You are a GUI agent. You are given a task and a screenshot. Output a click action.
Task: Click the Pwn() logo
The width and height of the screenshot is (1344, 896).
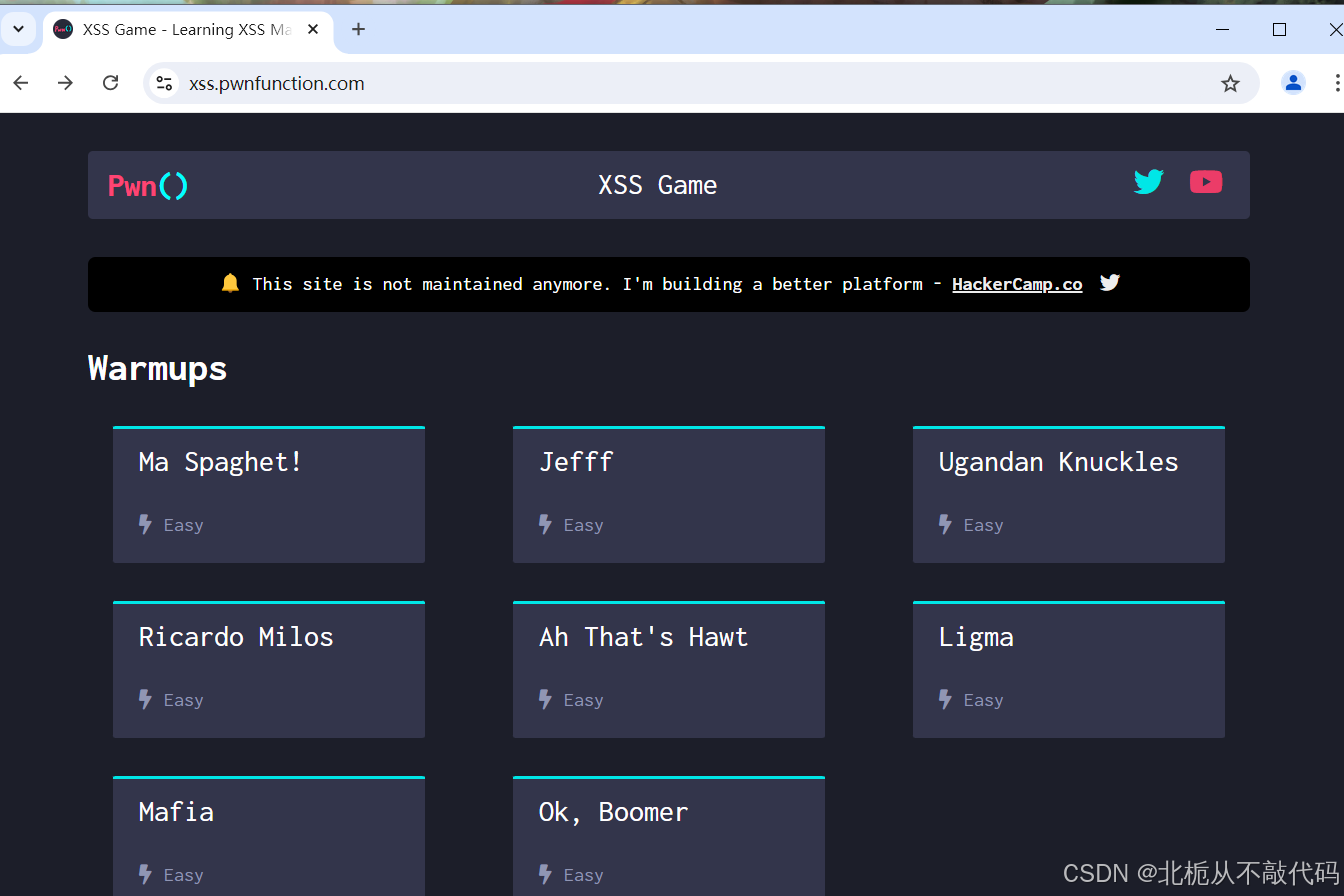pyautogui.click(x=147, y=185)
